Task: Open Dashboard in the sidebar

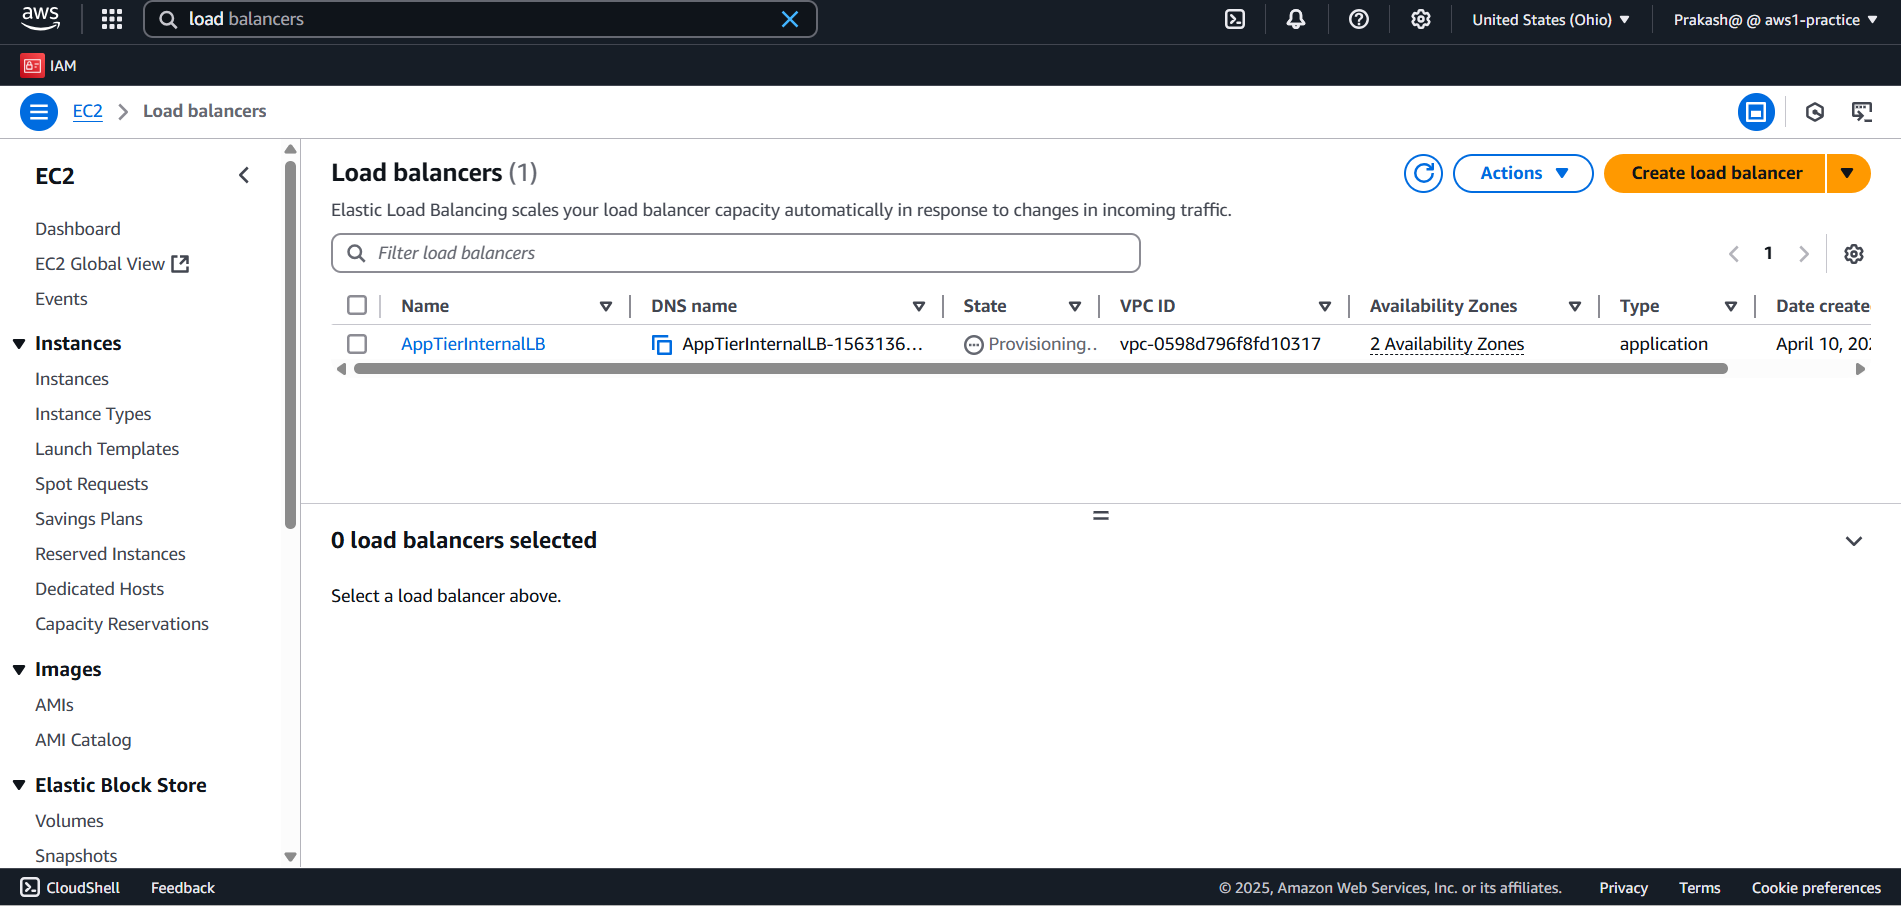Action: 78,229
